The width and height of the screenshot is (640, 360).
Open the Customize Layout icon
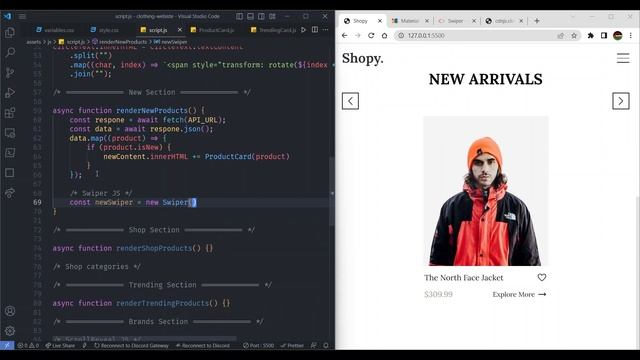tap(272, 16)
